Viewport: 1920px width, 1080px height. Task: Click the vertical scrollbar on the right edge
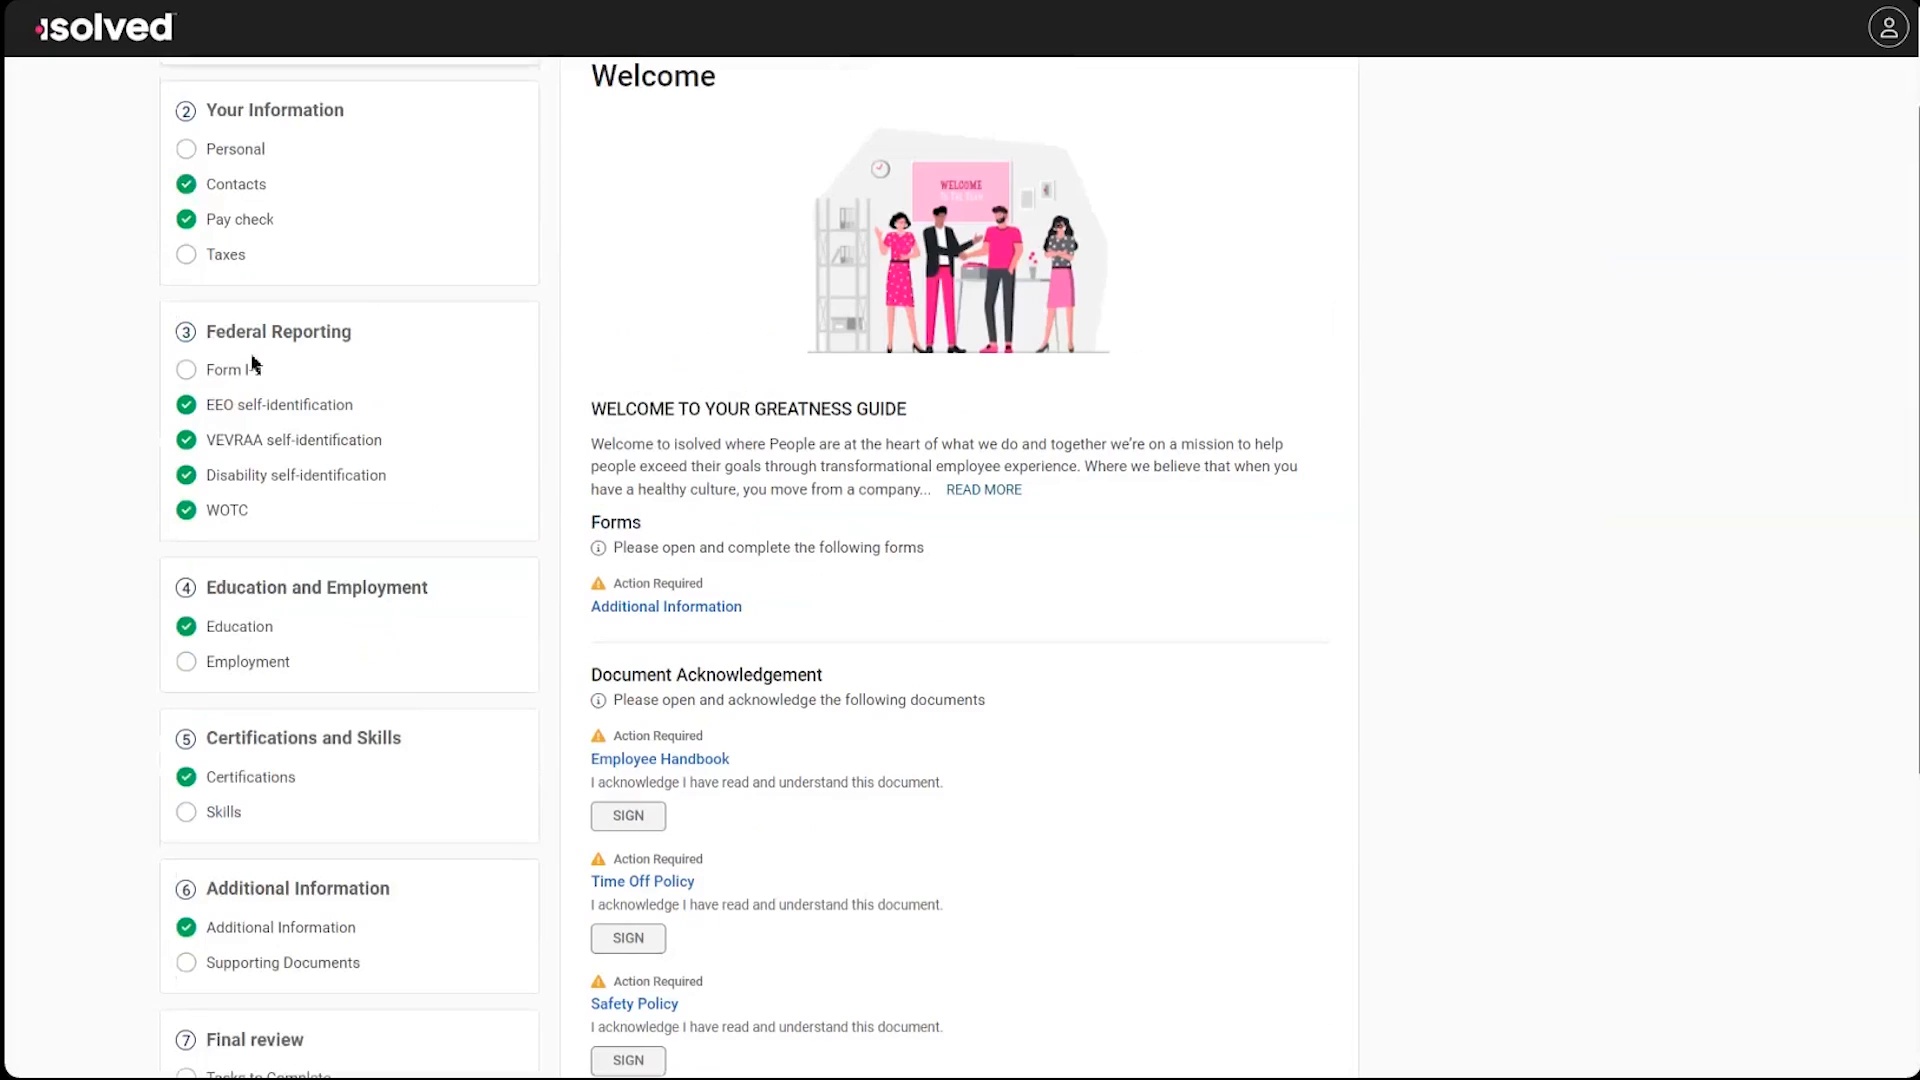[1916, 440]
